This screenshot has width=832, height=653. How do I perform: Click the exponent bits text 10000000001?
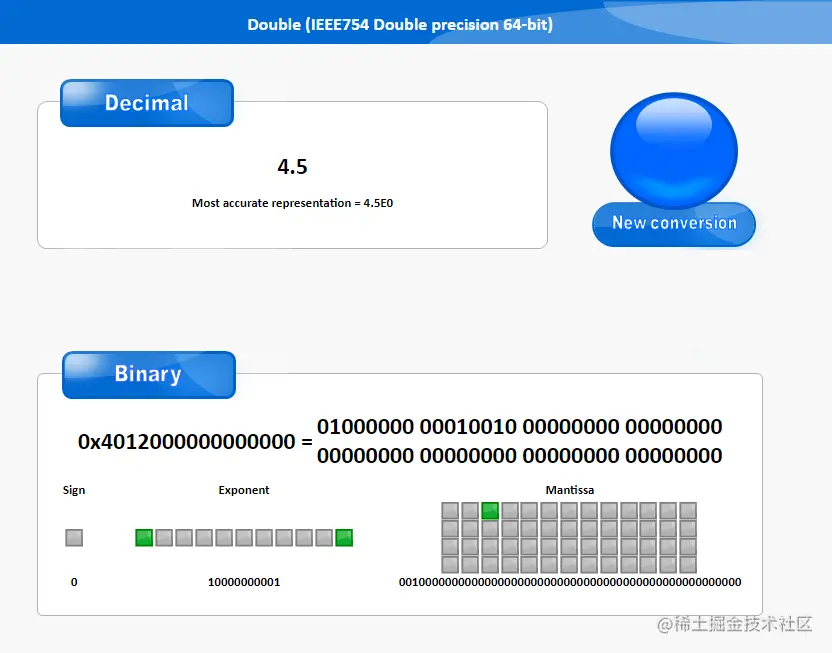(x=244, y=582)
